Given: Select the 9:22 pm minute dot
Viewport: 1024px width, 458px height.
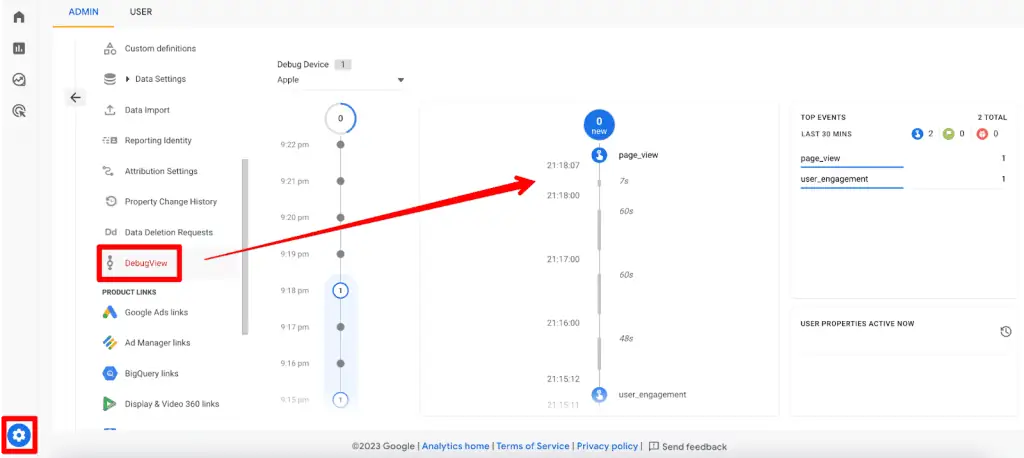Looking at the screenshot, I should [x=340, y=144].
